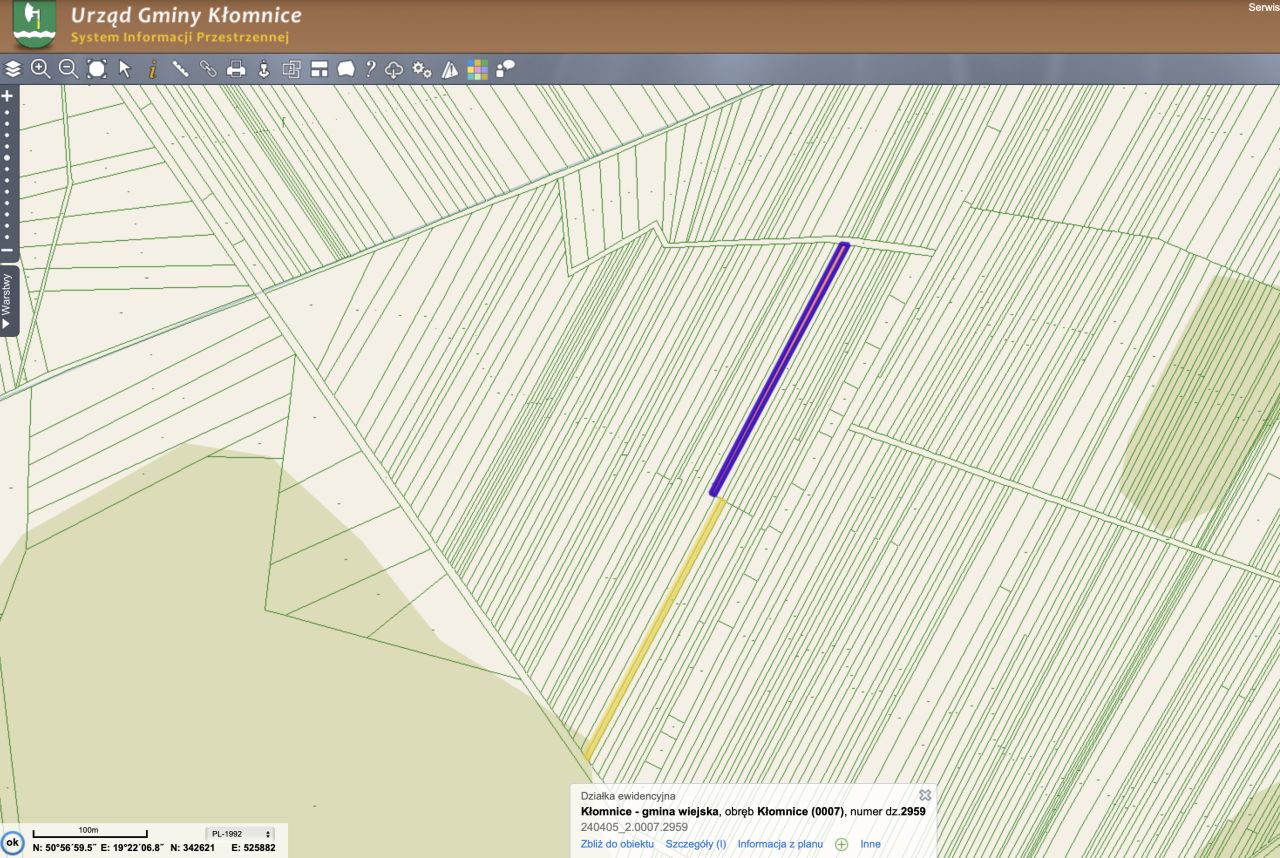Open settings with the gears icon
1280x858 pixels.
click(422, 69)
